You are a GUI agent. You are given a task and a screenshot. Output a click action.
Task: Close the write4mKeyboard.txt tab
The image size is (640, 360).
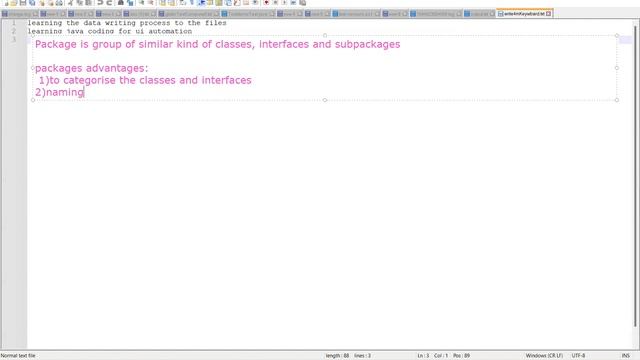click(x=549, y=13)
